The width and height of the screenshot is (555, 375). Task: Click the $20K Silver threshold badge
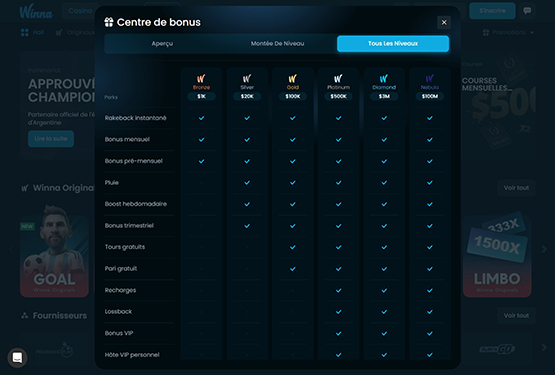[247, 96]
